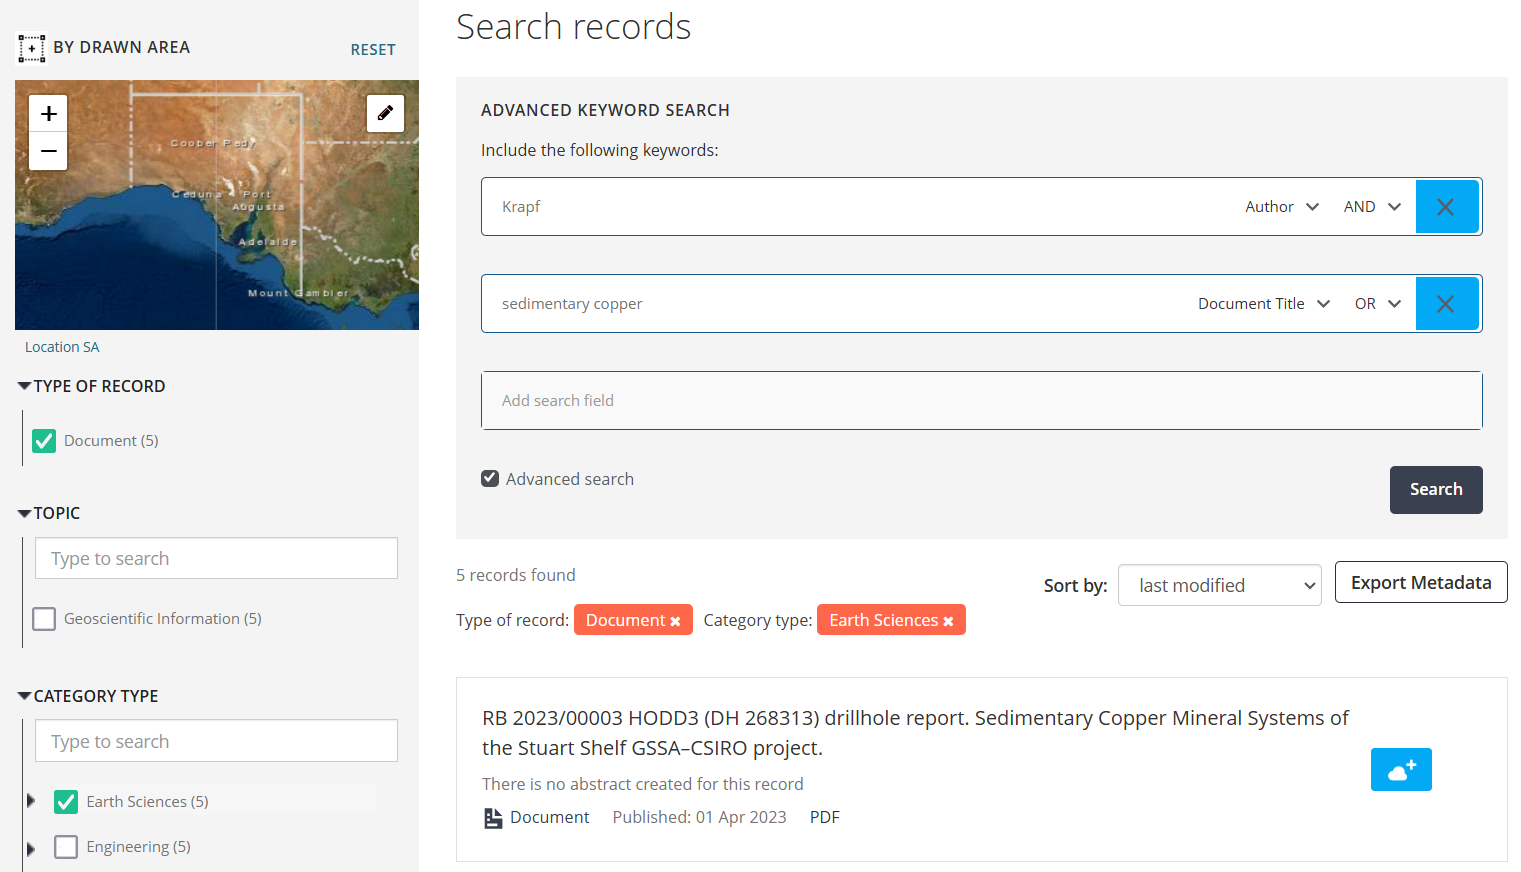Focus the sedimentary copper keyword input
1521x872 pixels.
coord(838,304)
